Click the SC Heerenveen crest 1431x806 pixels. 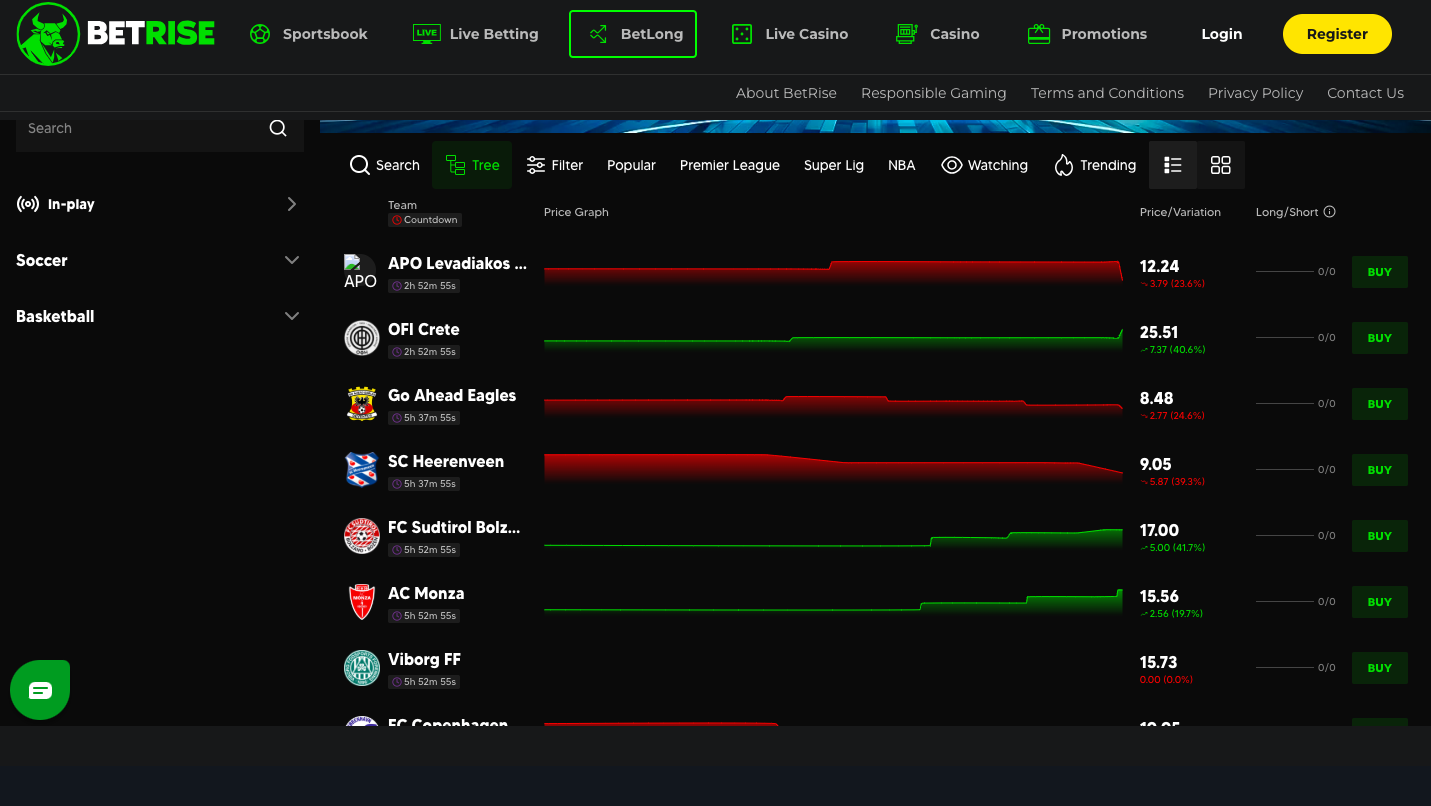click(x=362, y=470)
